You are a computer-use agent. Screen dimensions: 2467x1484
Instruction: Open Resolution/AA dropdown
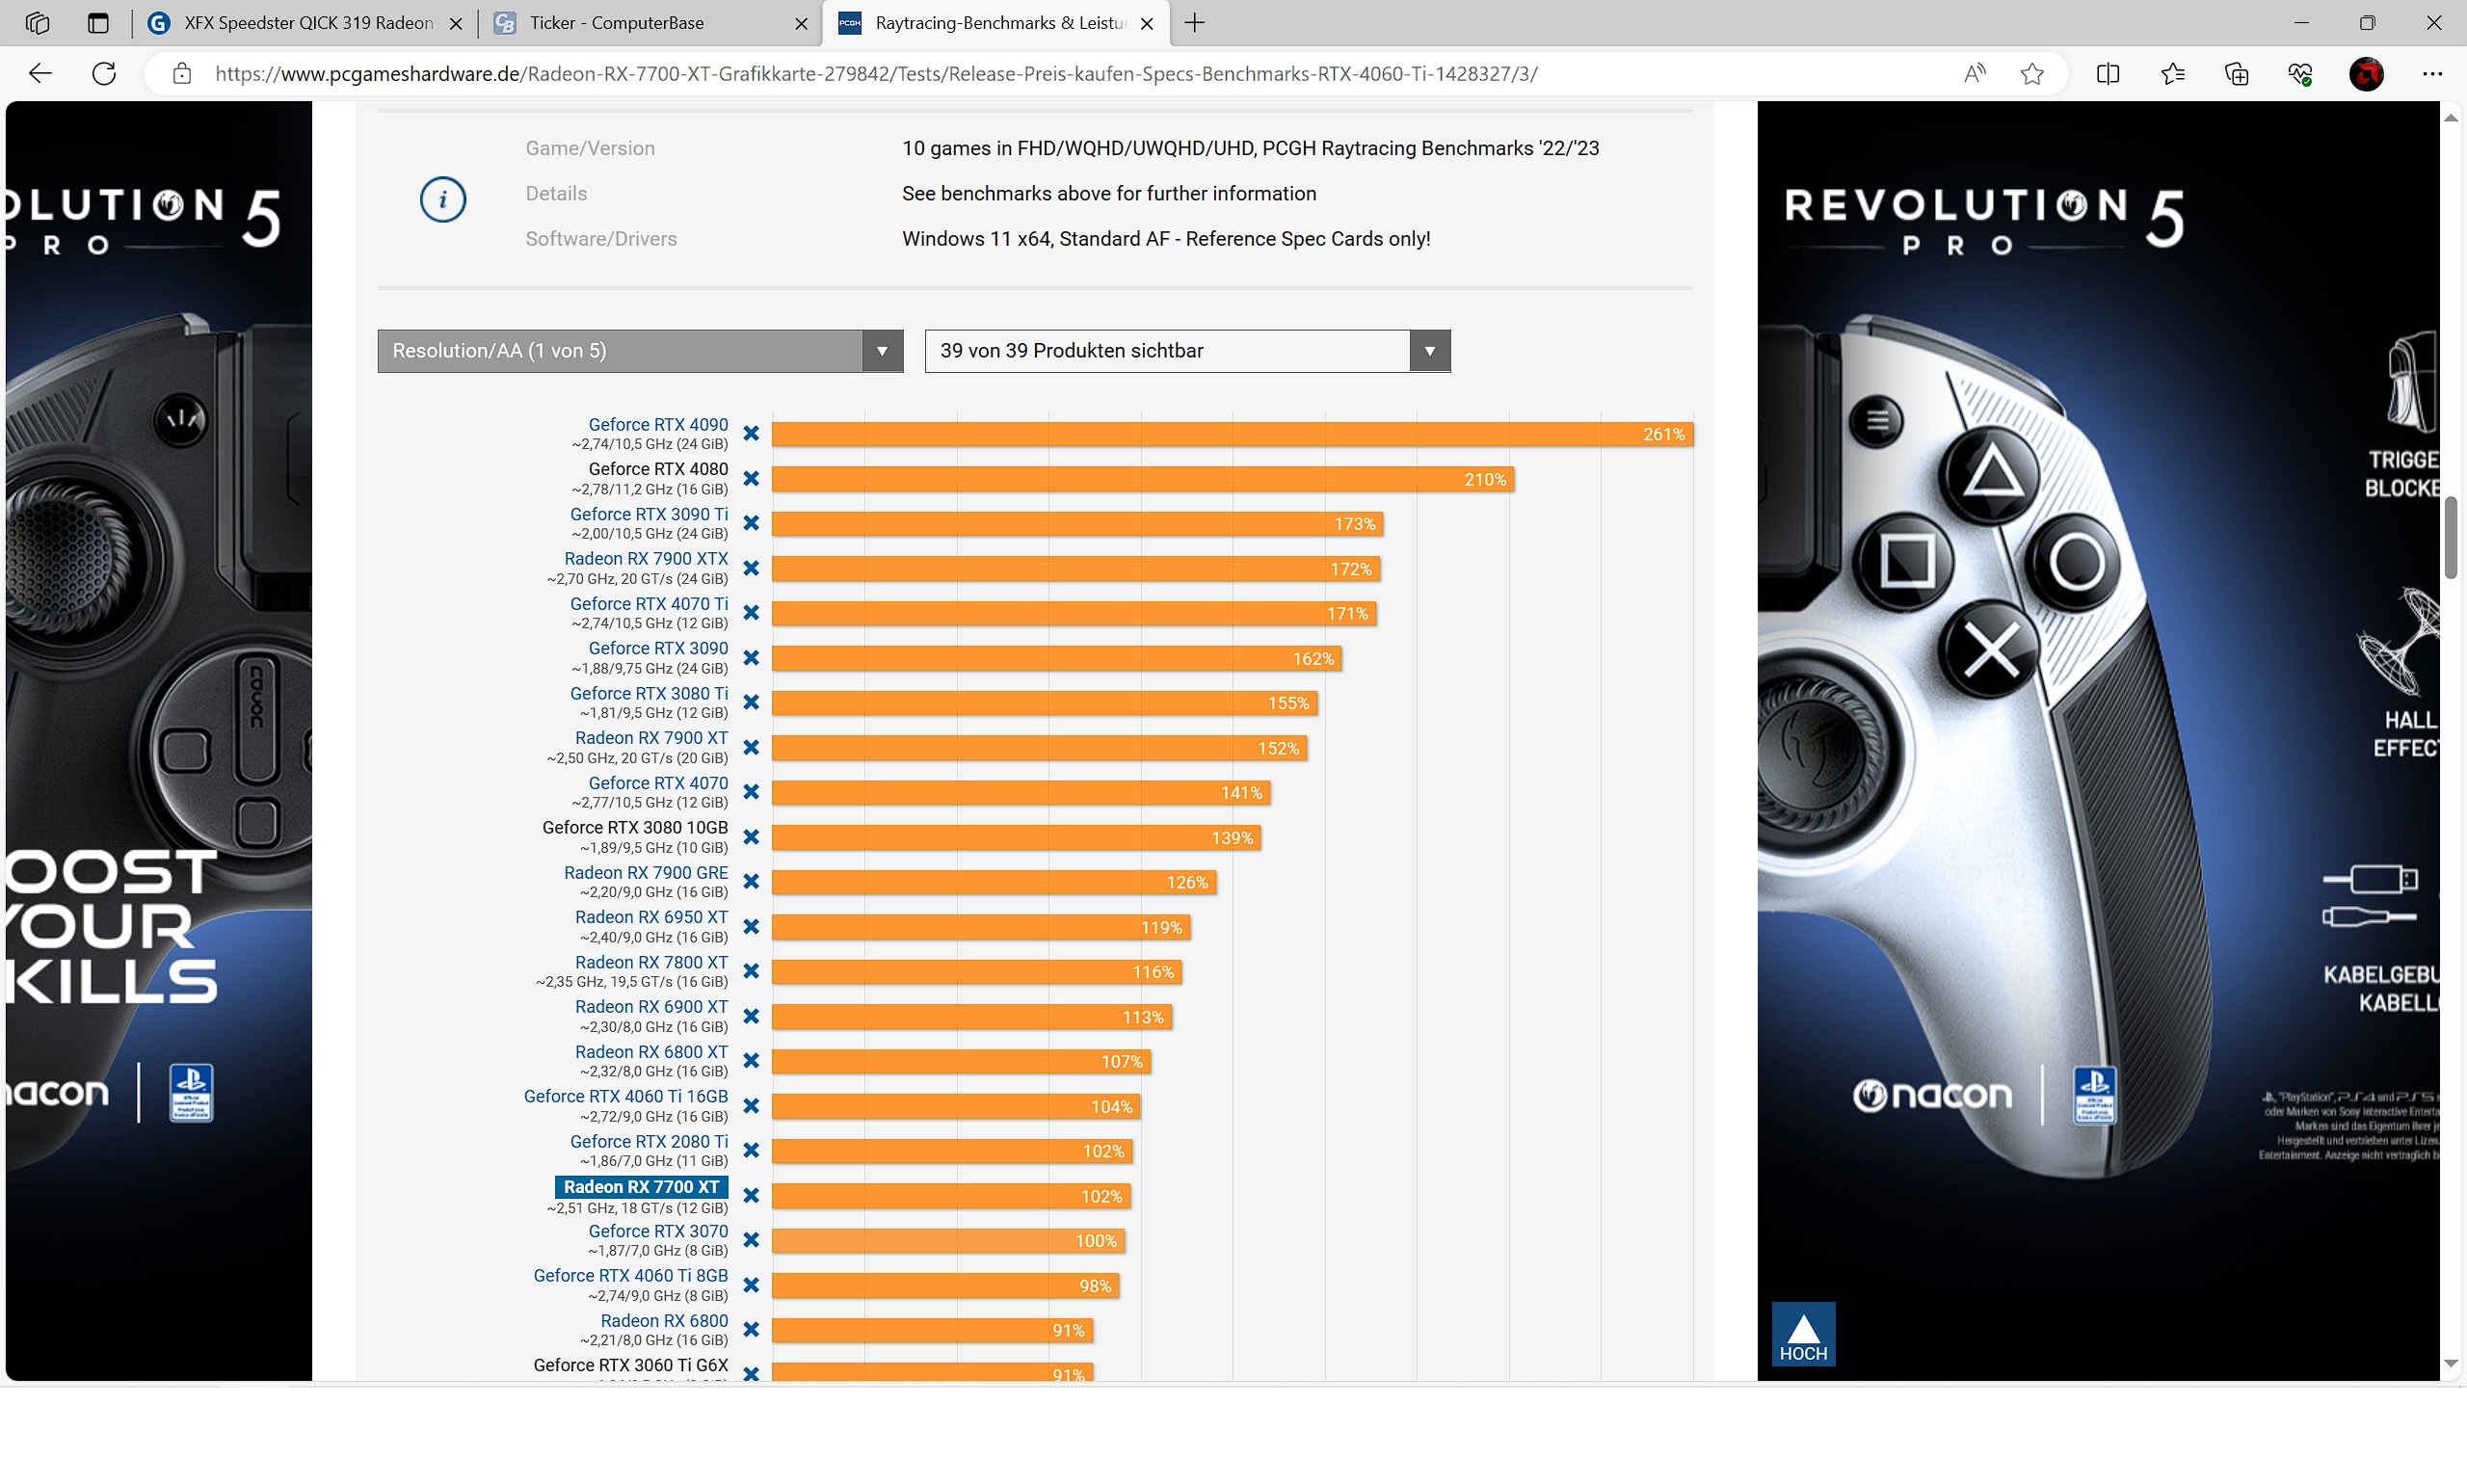[640, 351]
